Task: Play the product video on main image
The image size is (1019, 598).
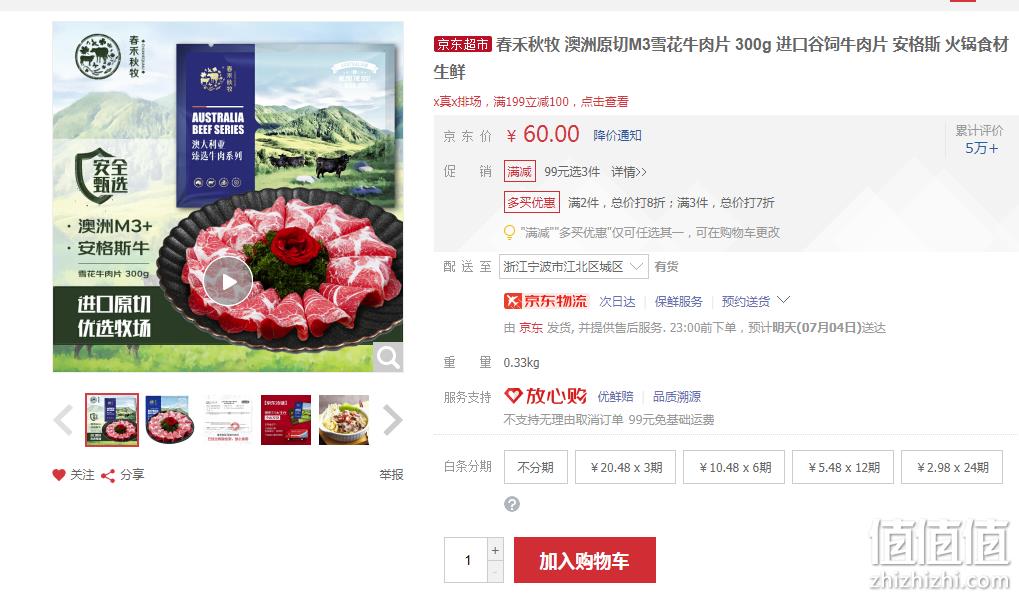Action: (227, 281)
